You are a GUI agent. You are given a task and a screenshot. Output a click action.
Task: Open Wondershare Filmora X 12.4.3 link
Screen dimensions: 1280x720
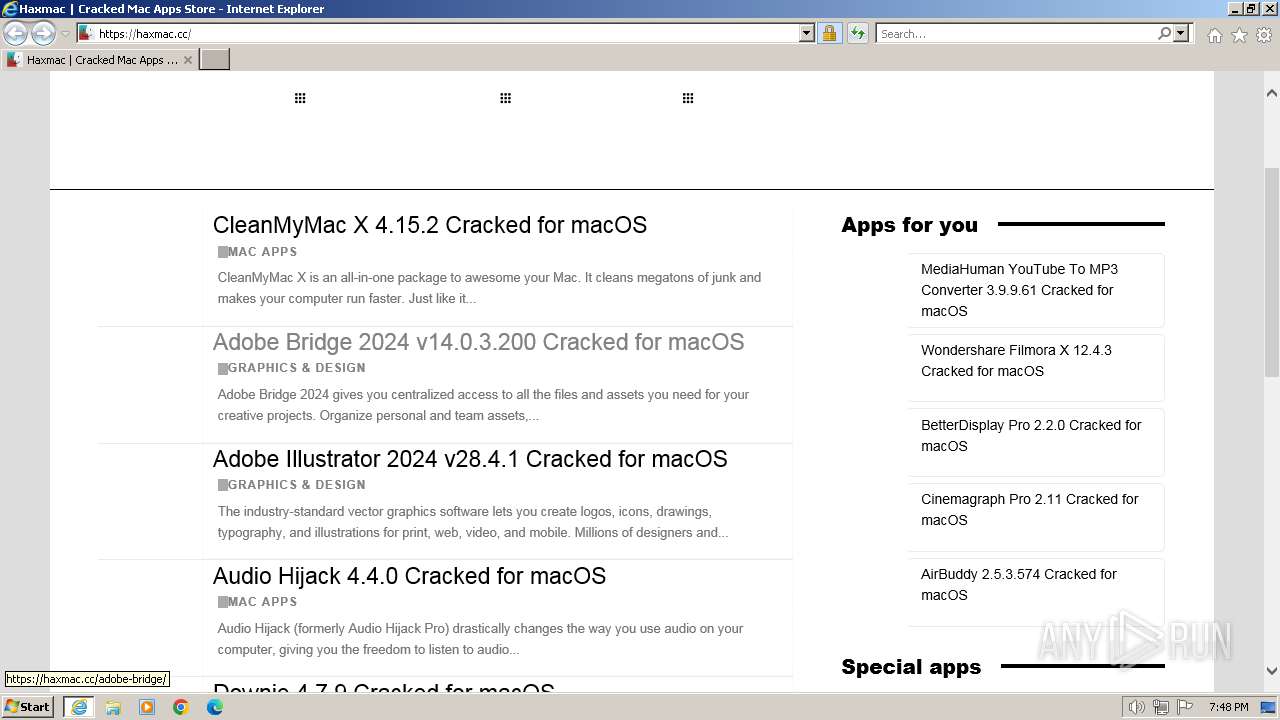1016,361
